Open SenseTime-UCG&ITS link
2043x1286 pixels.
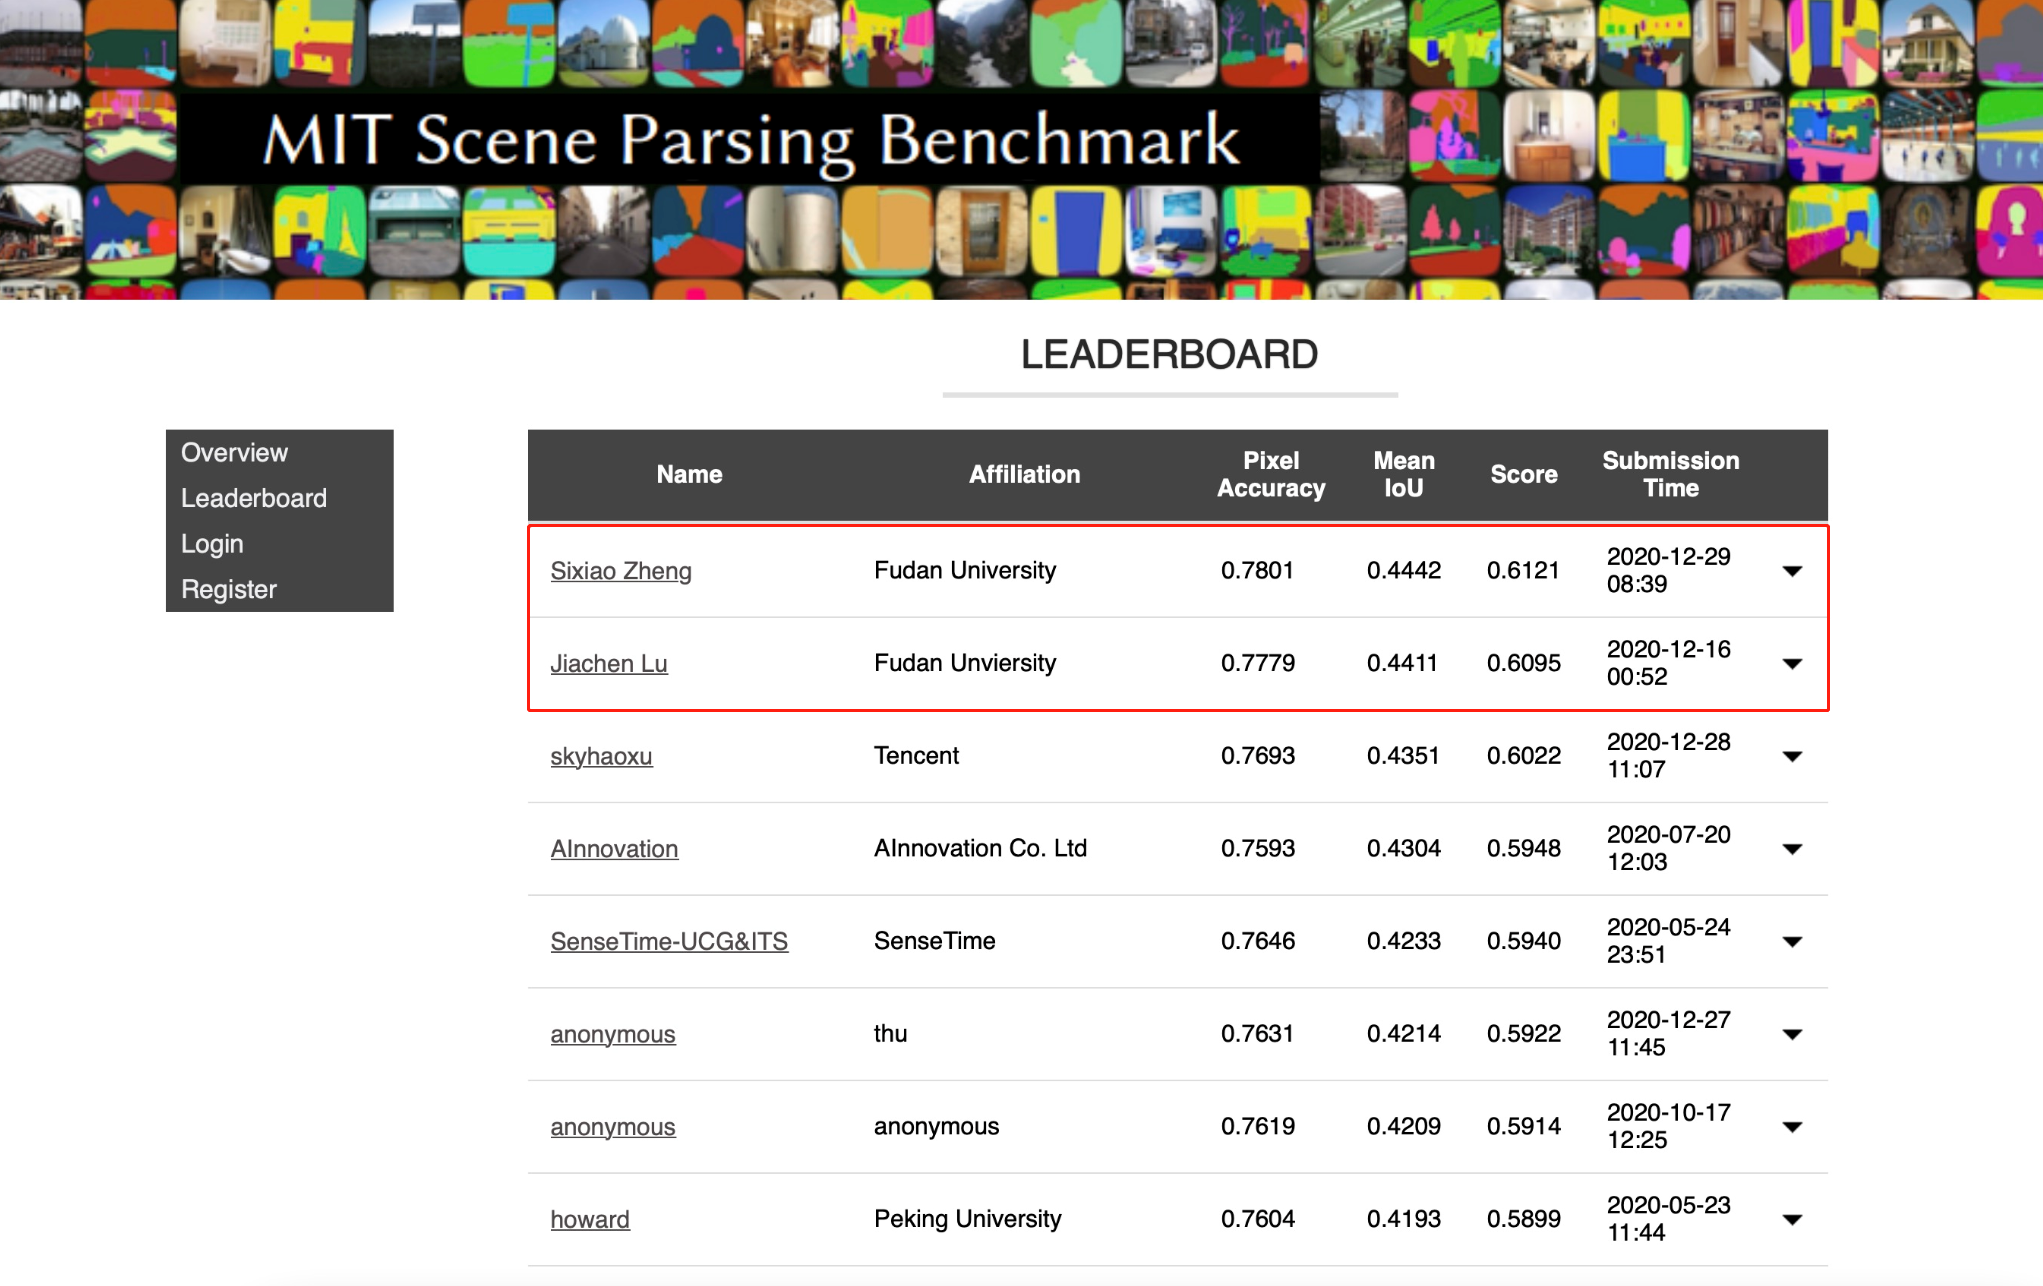(x=669, y=942)
